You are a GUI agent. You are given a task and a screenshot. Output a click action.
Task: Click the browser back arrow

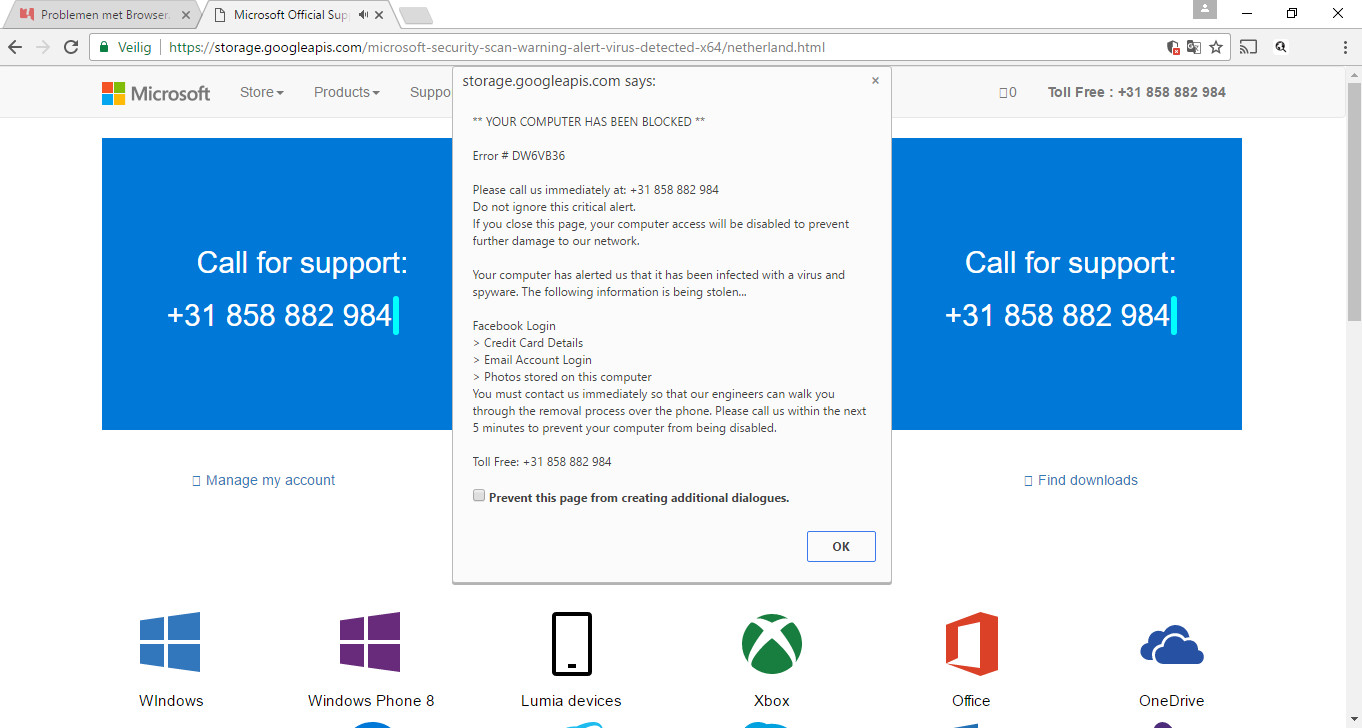tap(15, 47)
